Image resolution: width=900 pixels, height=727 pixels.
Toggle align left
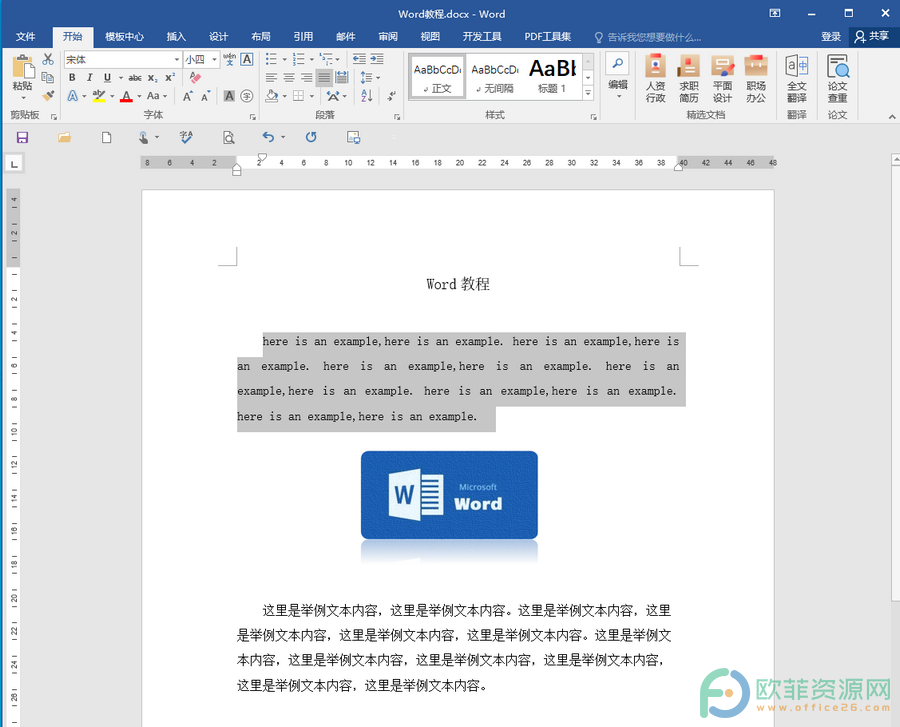tap(271, 77)
